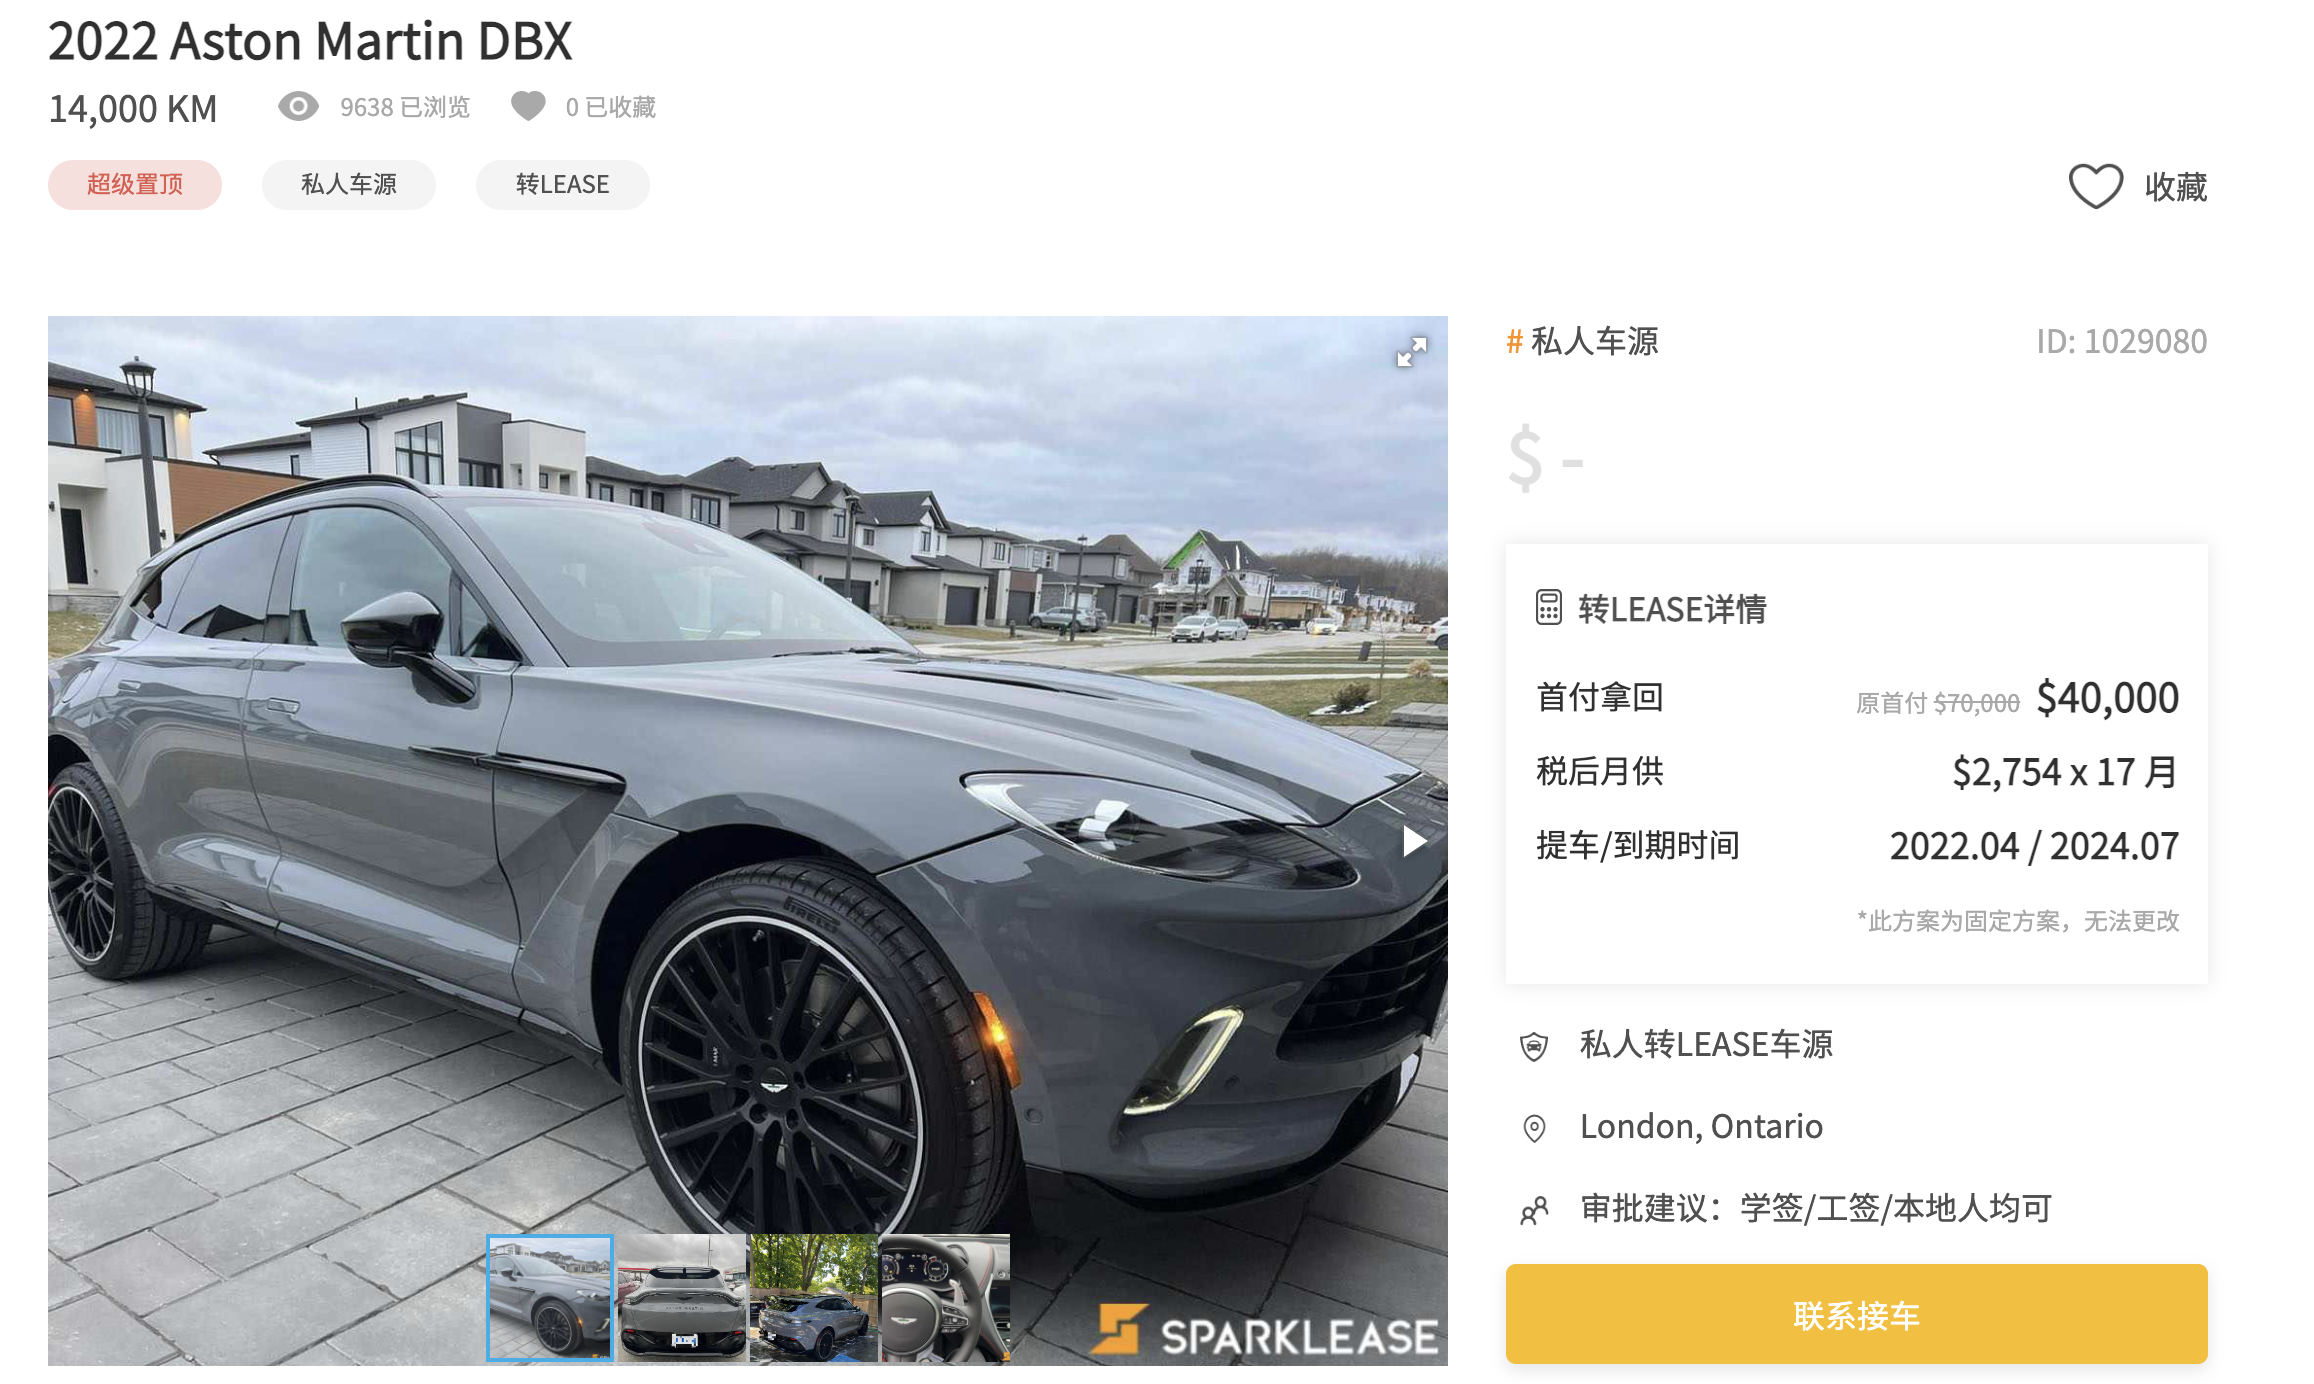The width and height of the screenshot is (2314, 1384).
Task: Open the car under trees thumbnail
Action: (814, 1298)
